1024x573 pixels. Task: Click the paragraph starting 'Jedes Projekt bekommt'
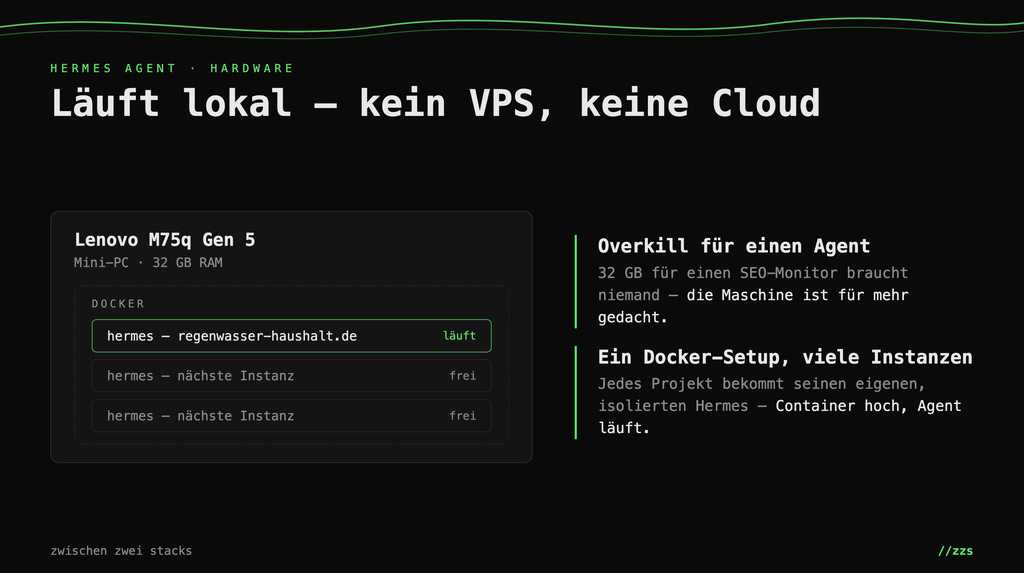(780, 406)
